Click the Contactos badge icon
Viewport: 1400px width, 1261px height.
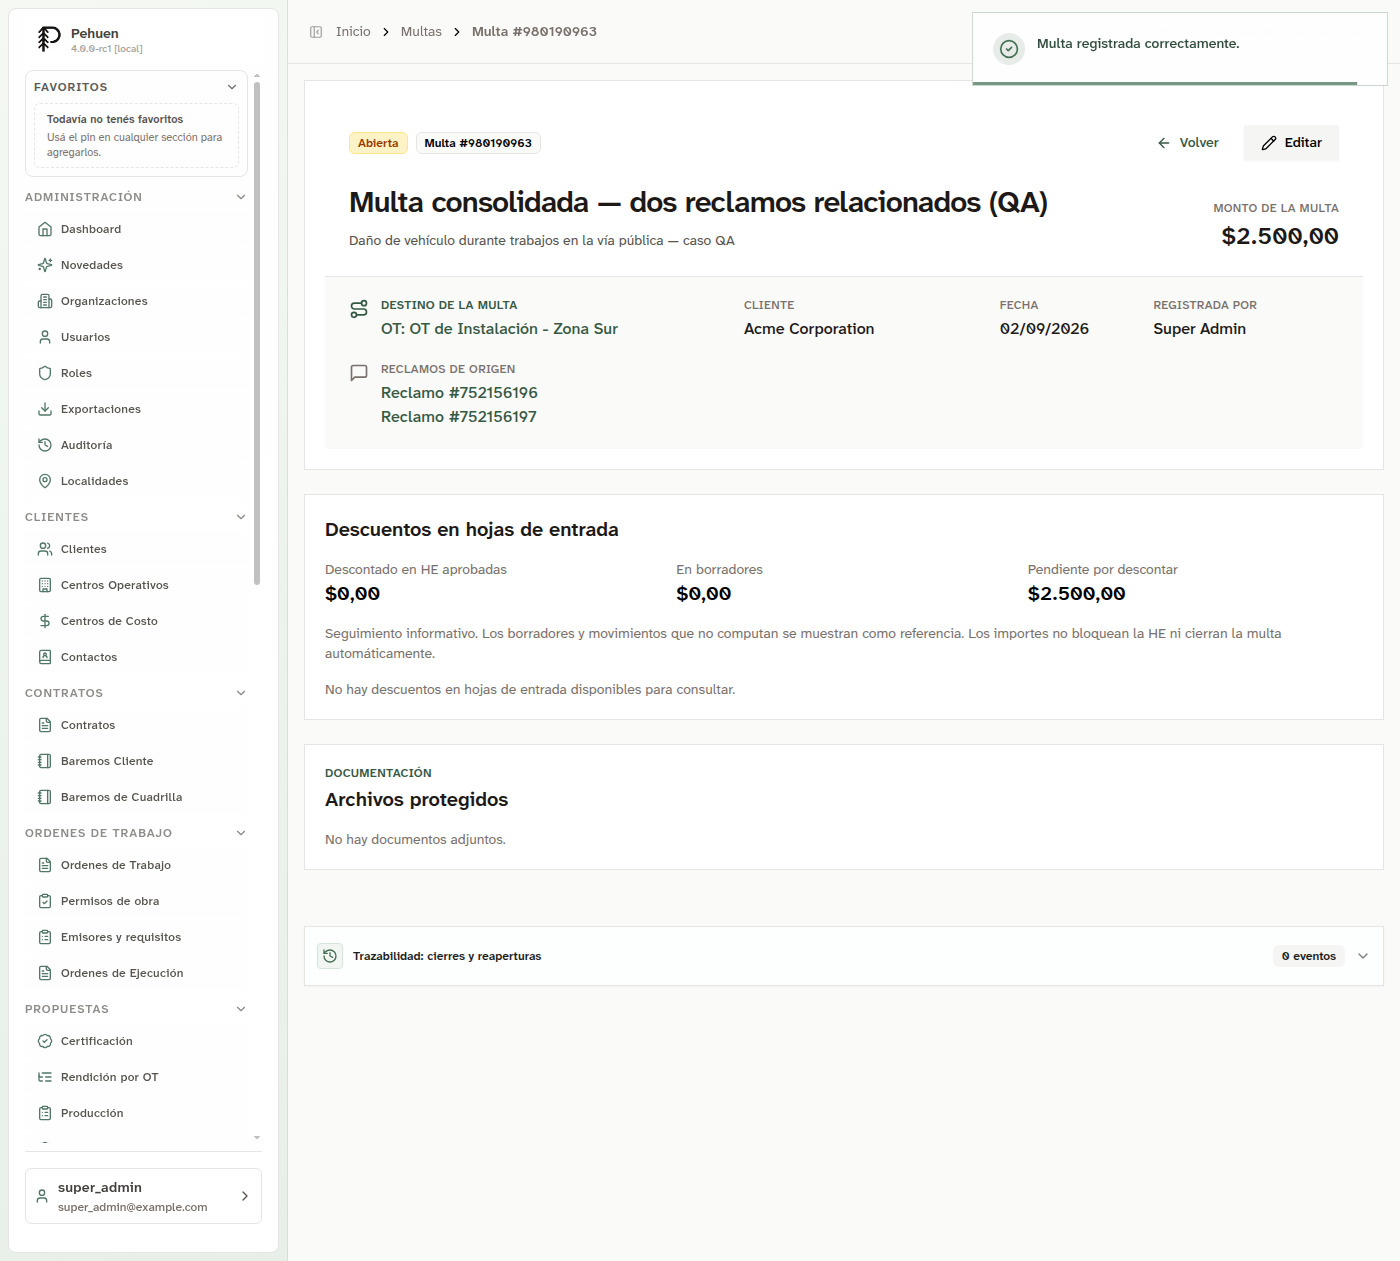click(45, 657)
